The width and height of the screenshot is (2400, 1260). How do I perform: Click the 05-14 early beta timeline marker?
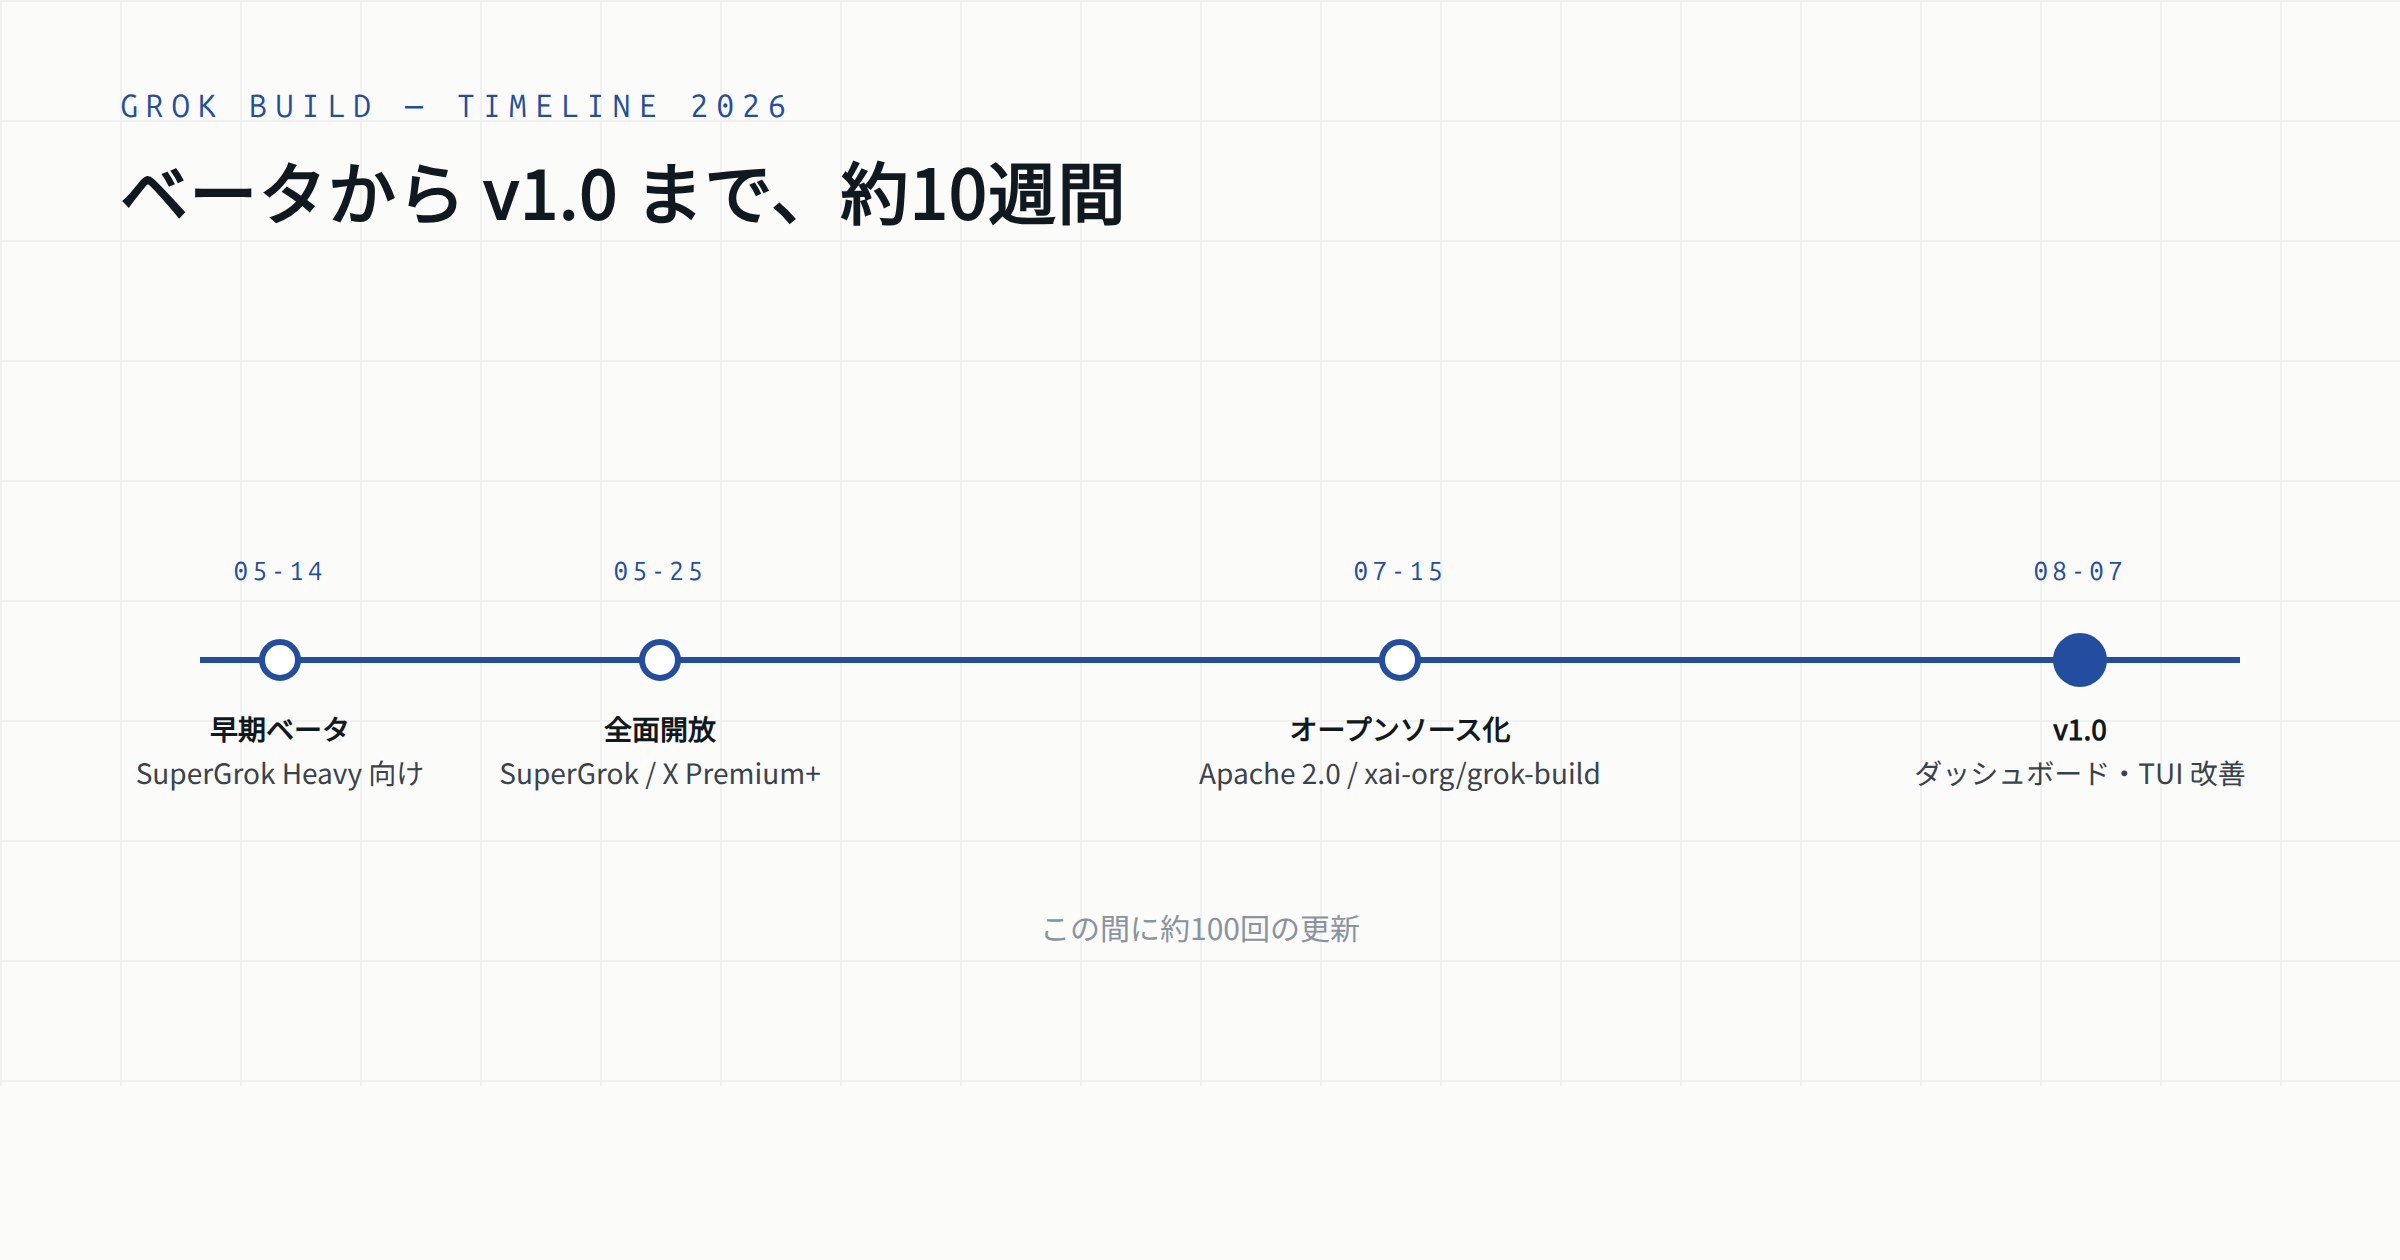(280, 660)
